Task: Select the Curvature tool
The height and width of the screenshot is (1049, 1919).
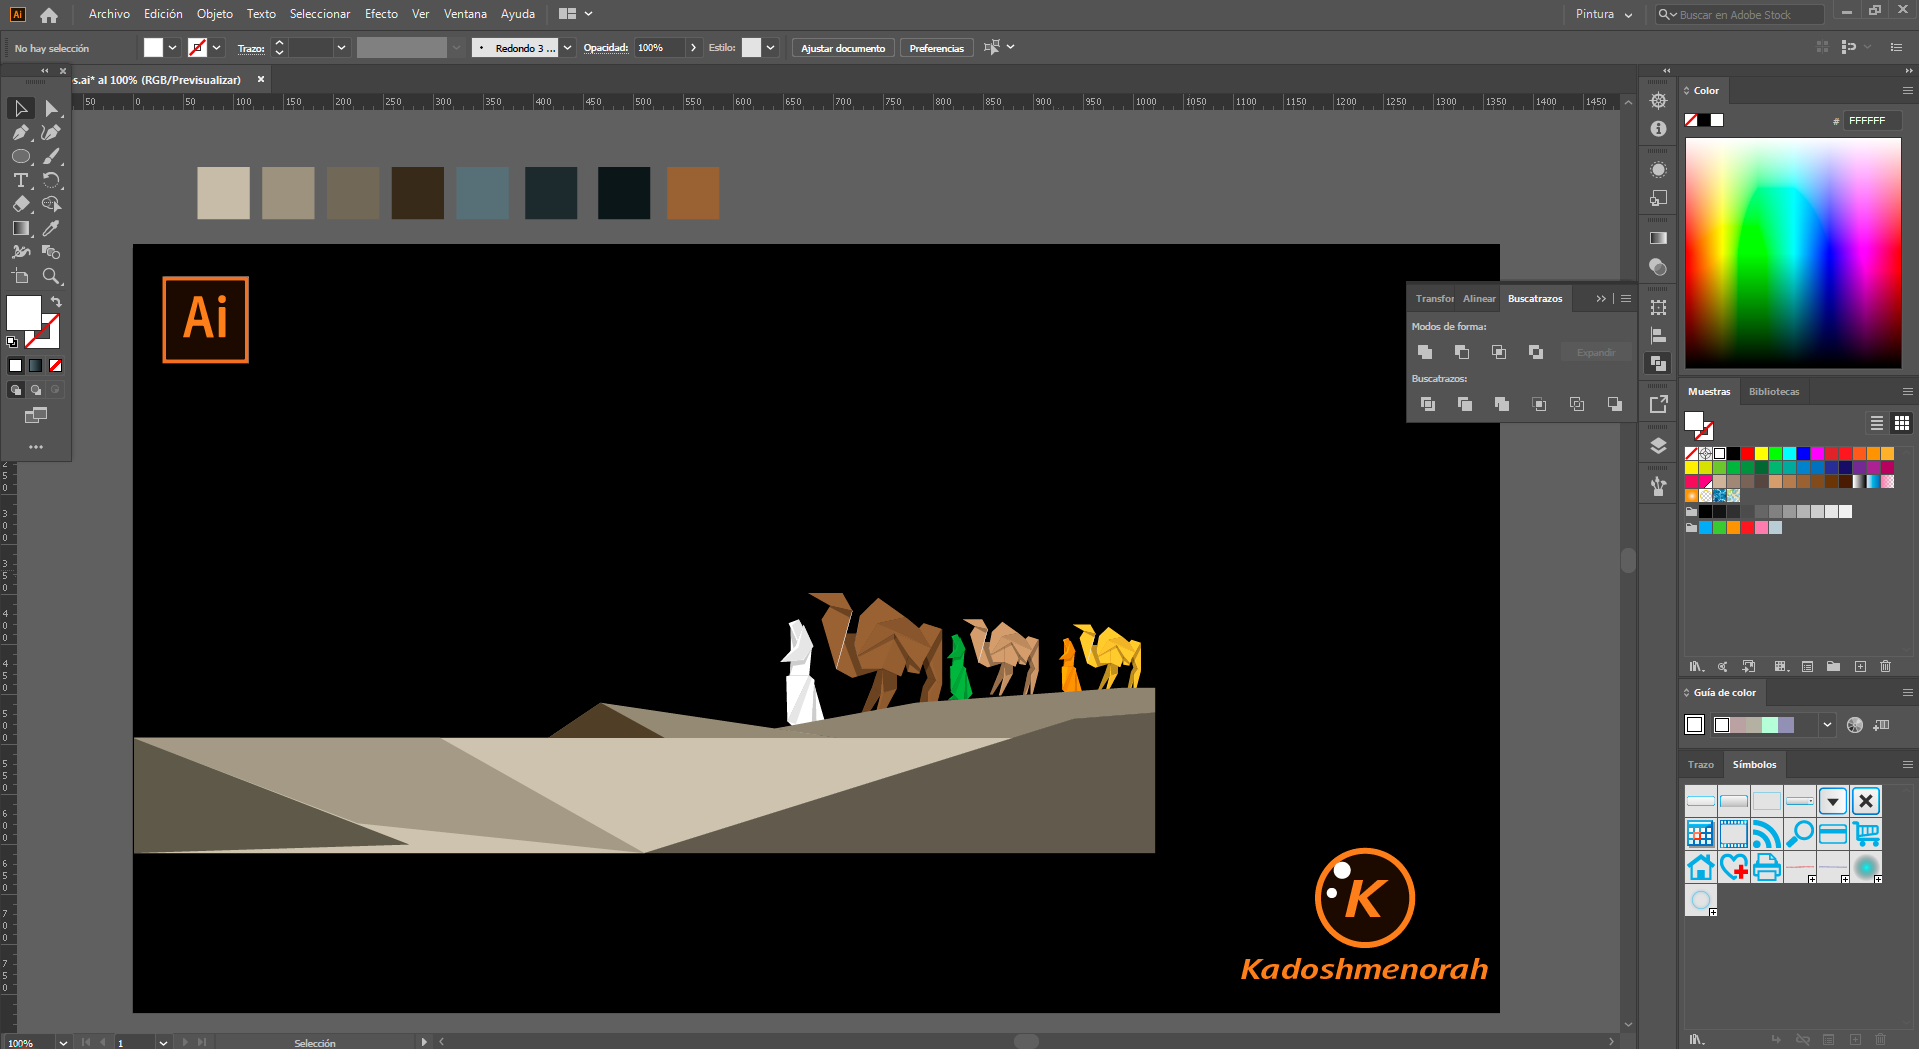Action: pyautogui.click(x=51, y=132)
